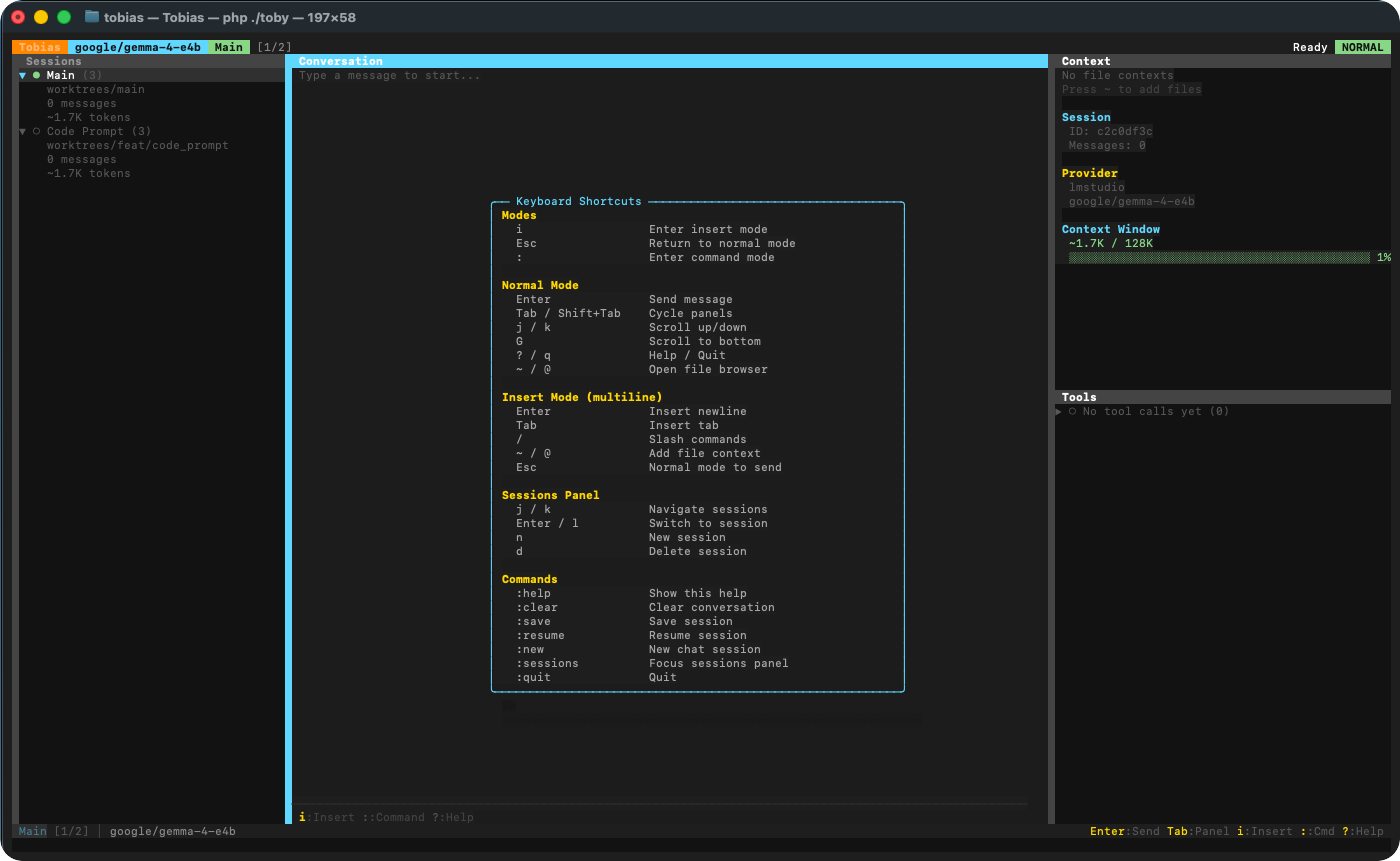Click the 'Open file browser' shortcut row

tap(698, 369)
